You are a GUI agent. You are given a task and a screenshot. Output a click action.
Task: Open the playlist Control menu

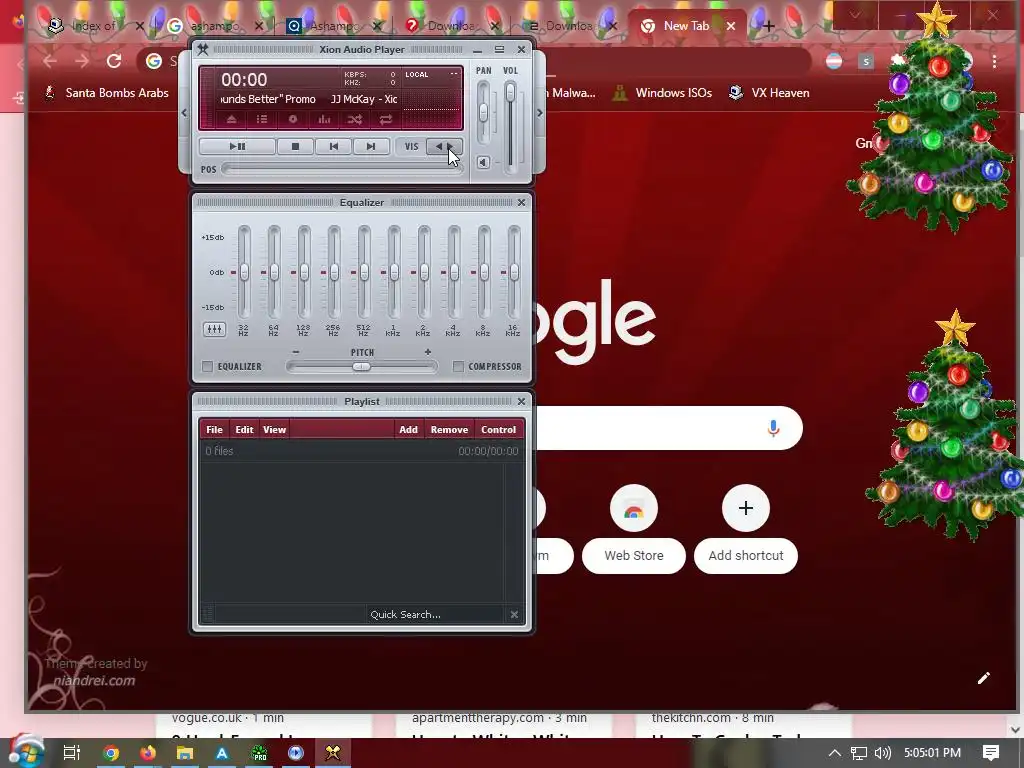click(498, 429)
